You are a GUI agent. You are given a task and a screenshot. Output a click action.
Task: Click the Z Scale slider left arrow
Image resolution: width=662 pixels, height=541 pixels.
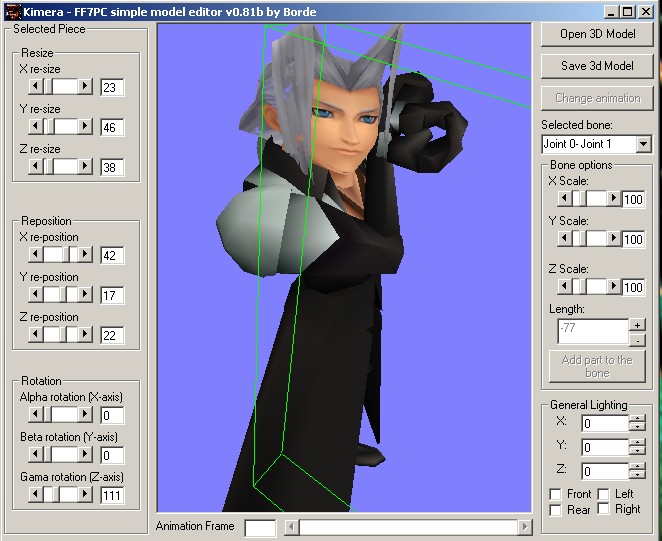point(565,287)
